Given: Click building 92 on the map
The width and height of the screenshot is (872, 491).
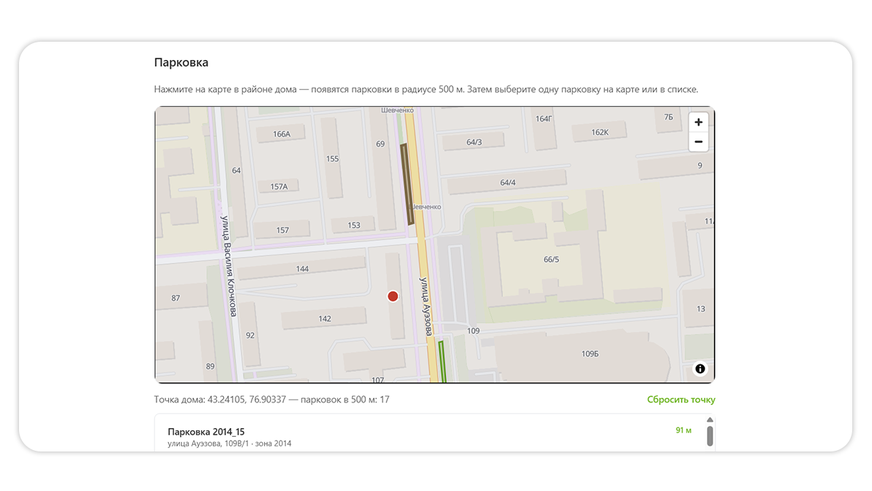Looking at the screenshot, I should (x=250, y=335).
